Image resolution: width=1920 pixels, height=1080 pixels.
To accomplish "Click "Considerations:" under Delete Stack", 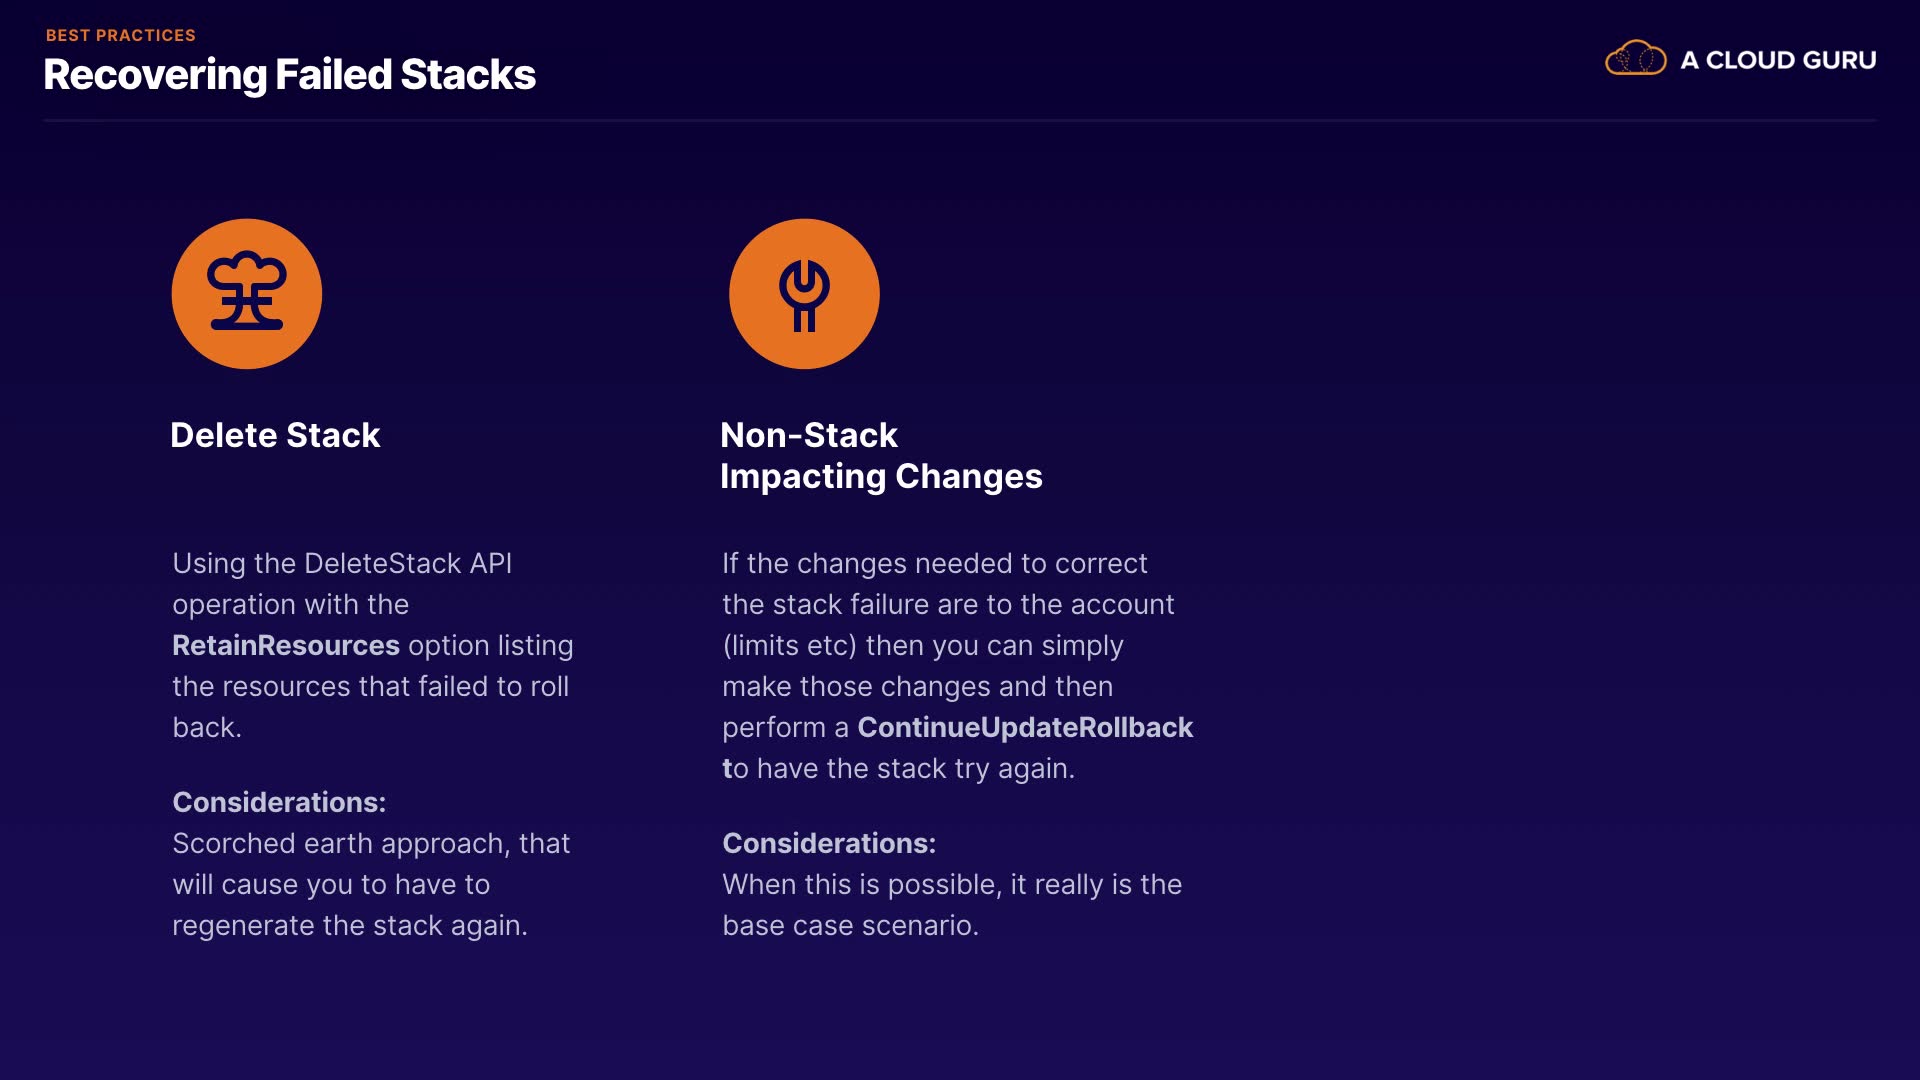I will pos(279,802).
